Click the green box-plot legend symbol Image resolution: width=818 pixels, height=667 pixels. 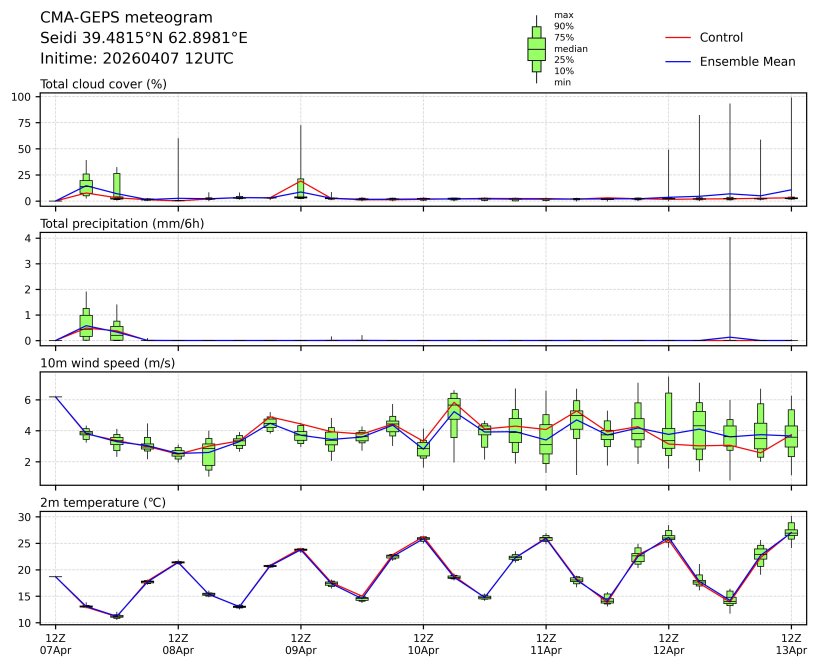536,49
